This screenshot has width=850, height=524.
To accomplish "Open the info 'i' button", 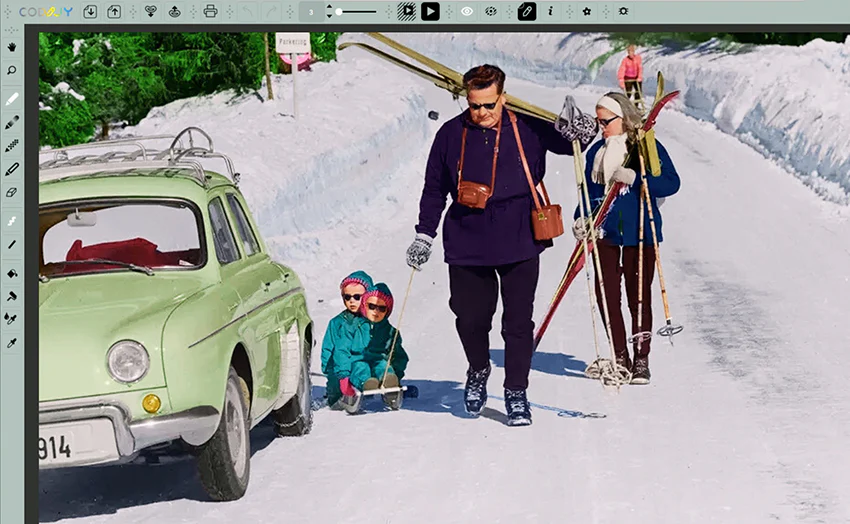I will click(550, 11).
